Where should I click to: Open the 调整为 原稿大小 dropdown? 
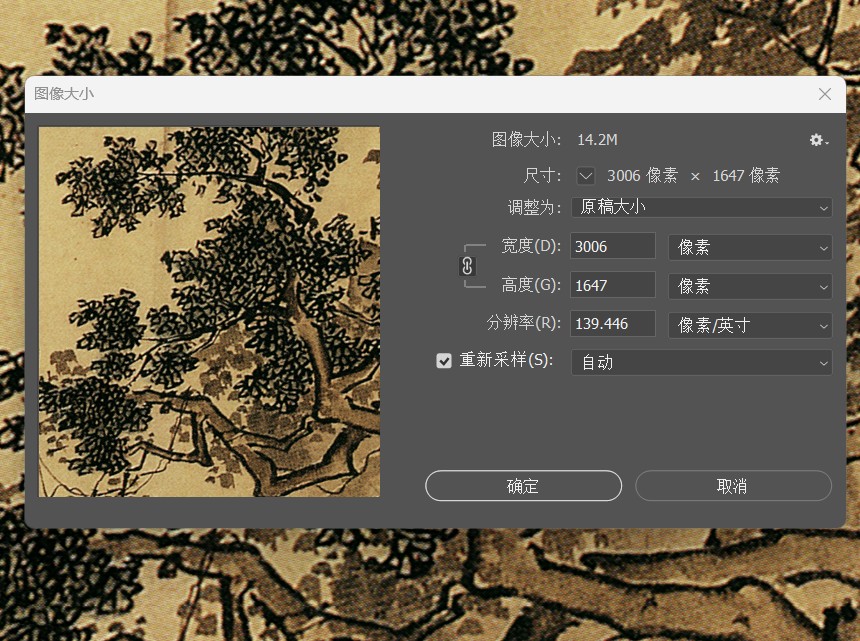tap(701, 207)
